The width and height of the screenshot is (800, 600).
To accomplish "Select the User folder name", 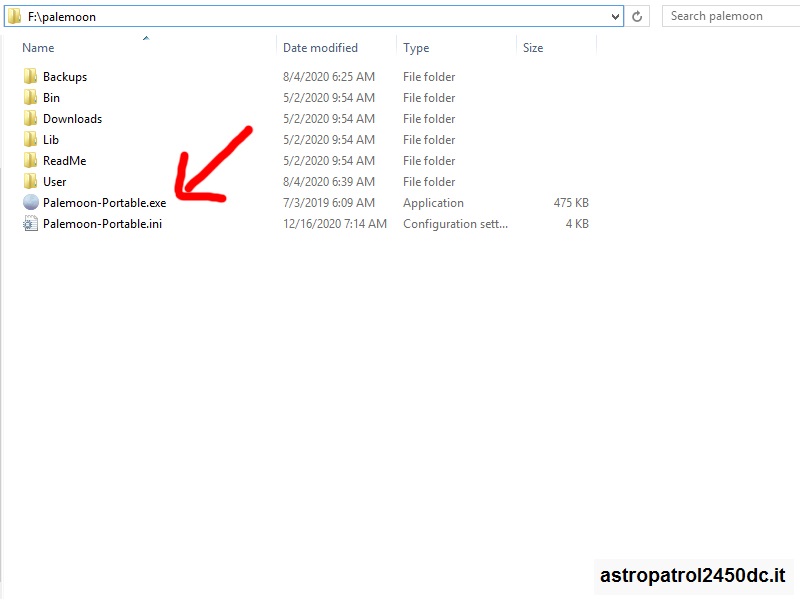I will coord(55,182).
